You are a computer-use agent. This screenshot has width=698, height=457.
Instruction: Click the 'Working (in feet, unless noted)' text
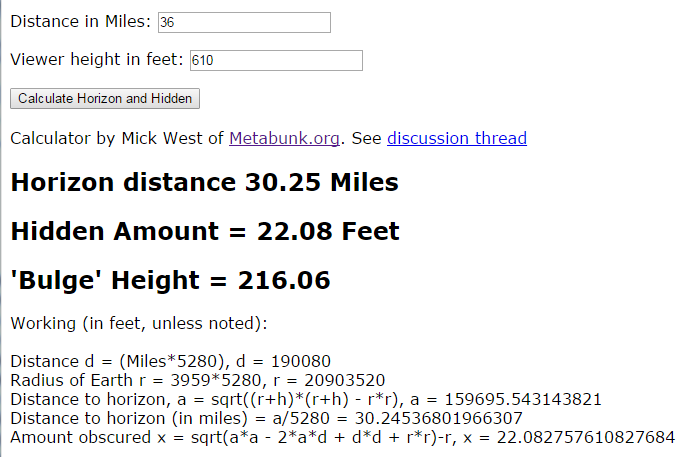pyautogui.click(x=138, y=324)
